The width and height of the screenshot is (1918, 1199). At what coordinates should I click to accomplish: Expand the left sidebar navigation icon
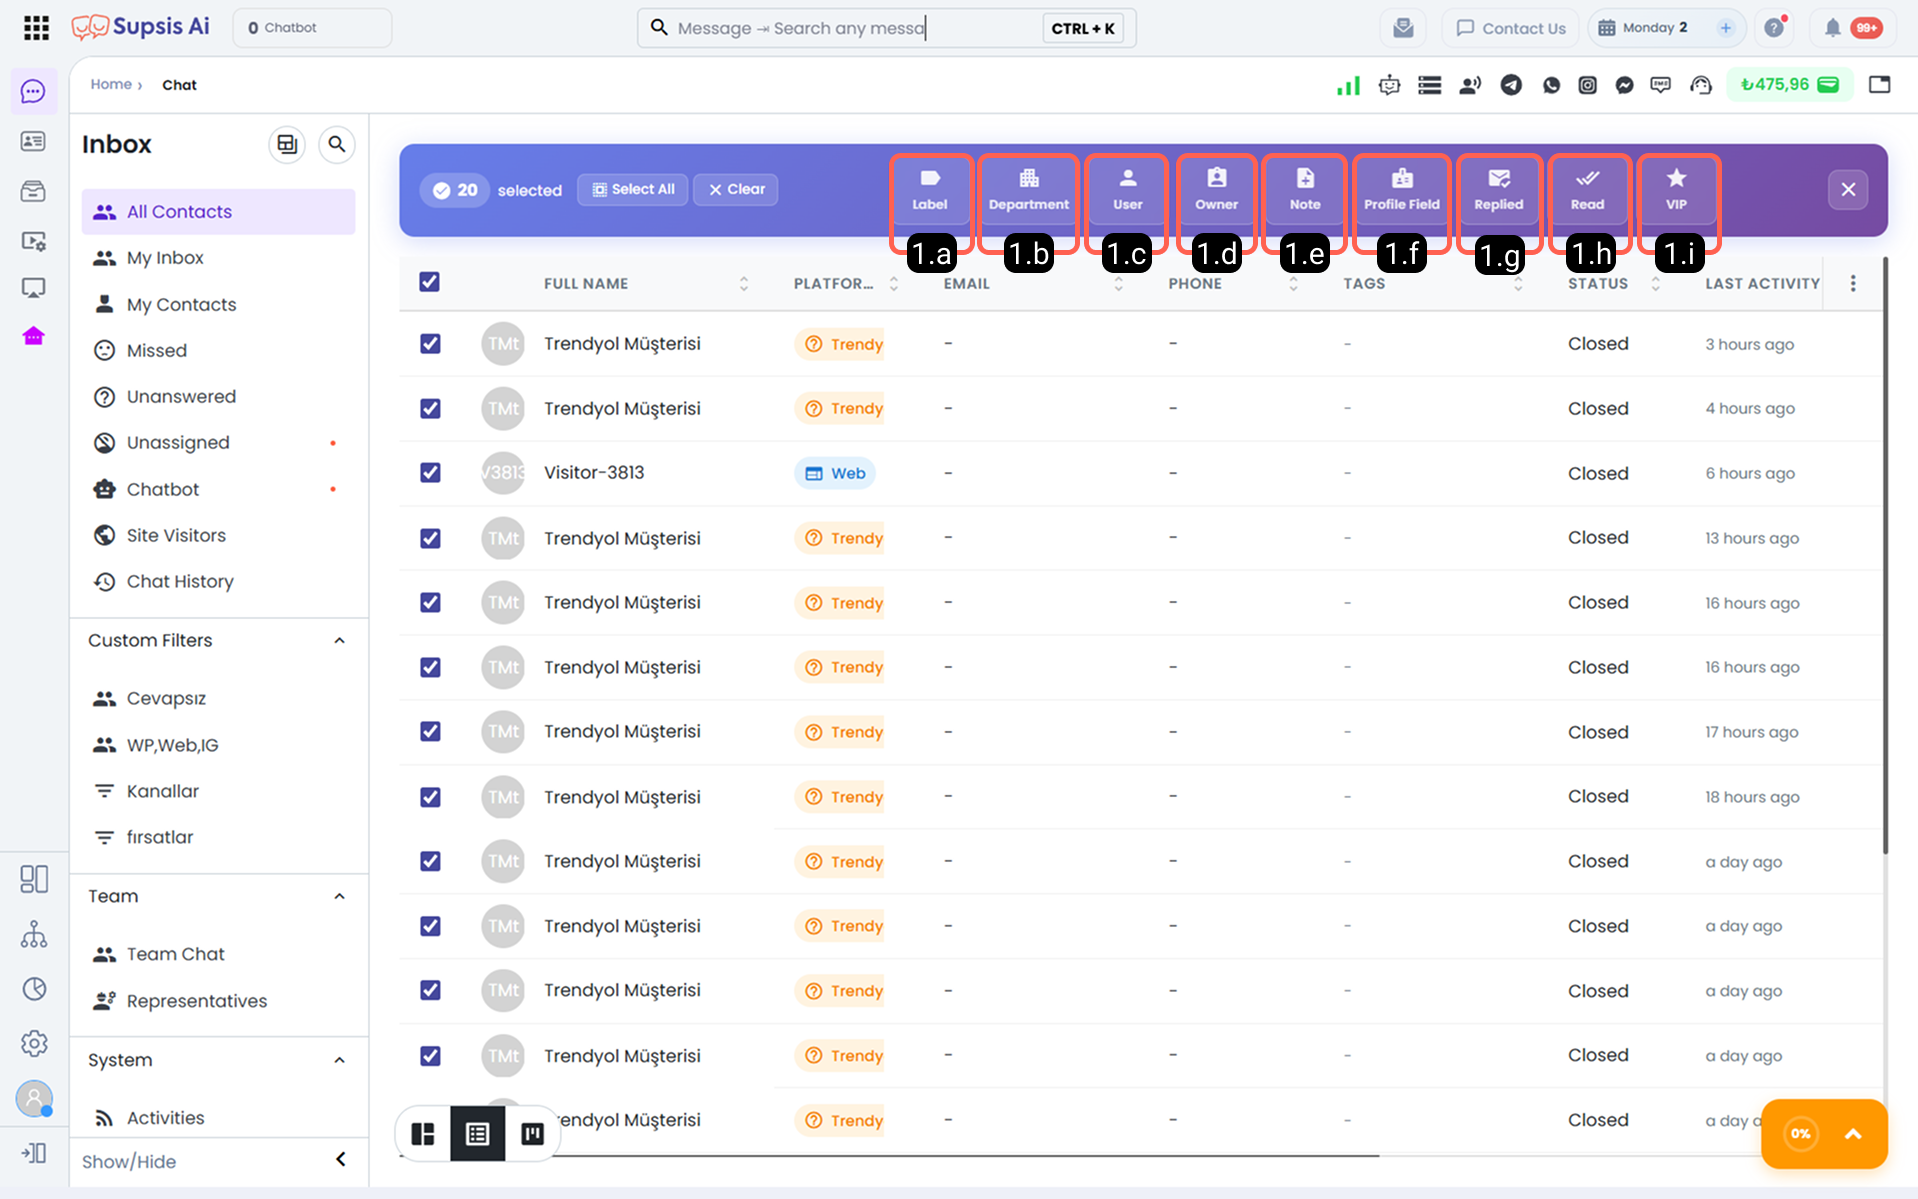[x=34, y=1153]
